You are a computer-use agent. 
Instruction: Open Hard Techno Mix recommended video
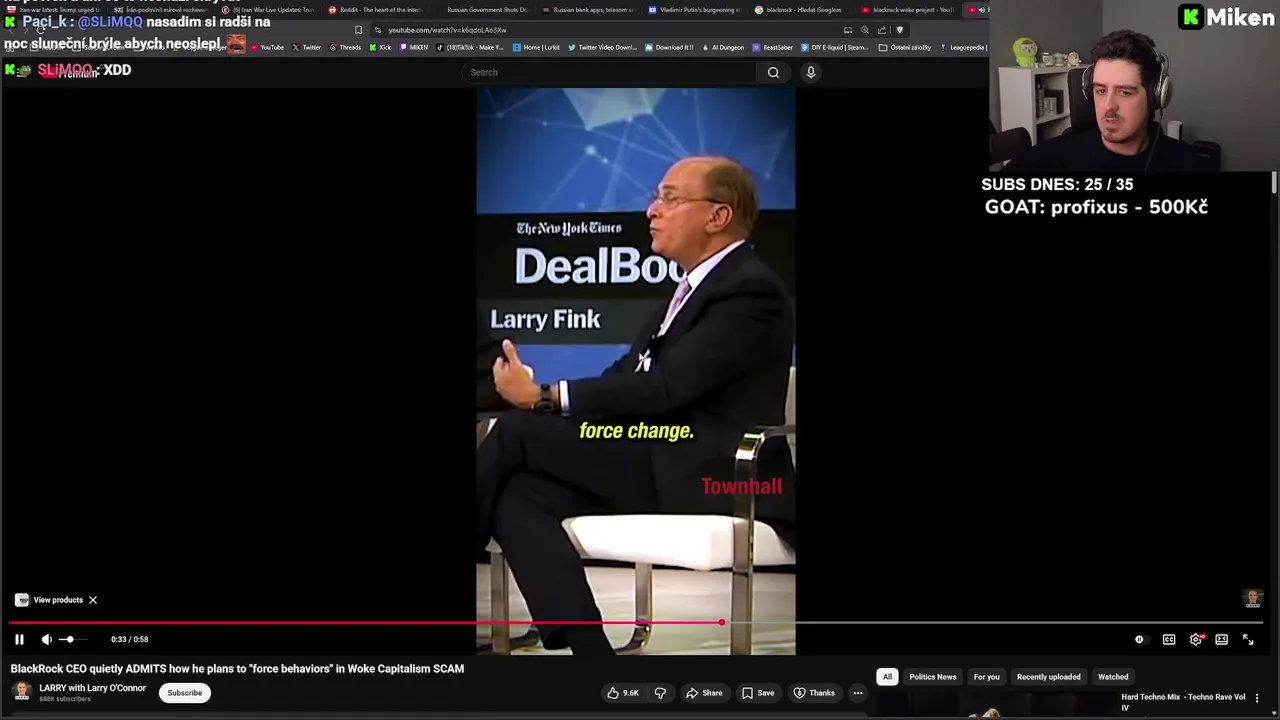(x=1184, y=702)
